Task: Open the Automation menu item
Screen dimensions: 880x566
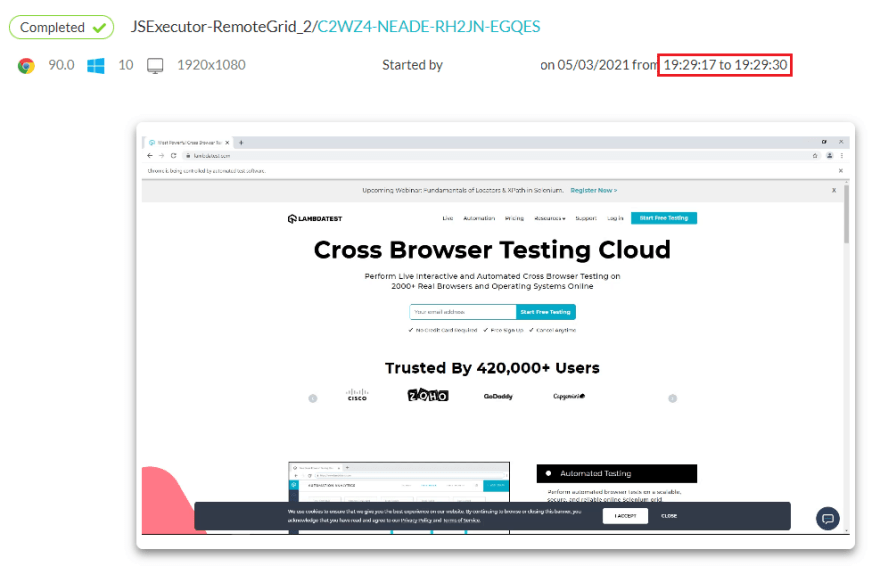Action: point(479,218)
